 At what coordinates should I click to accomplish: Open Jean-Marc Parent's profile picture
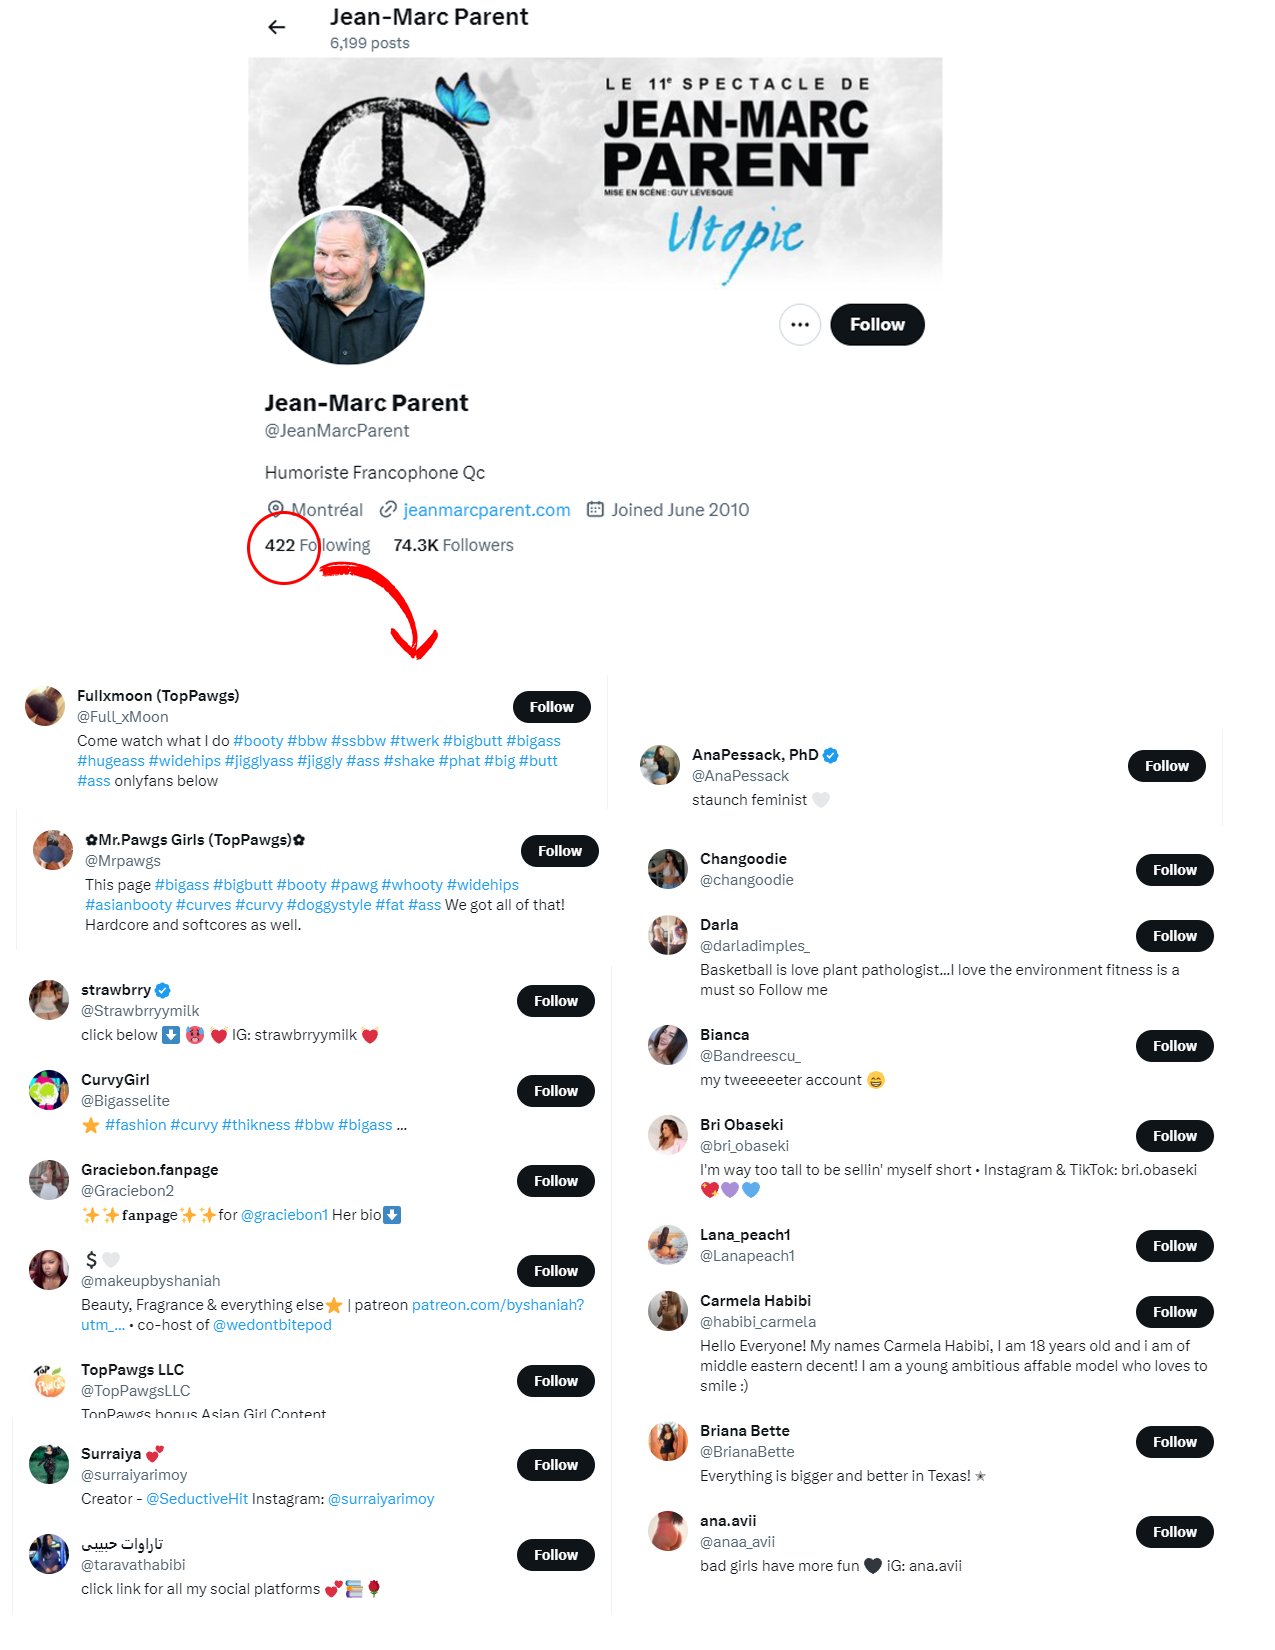coord(347,287)
